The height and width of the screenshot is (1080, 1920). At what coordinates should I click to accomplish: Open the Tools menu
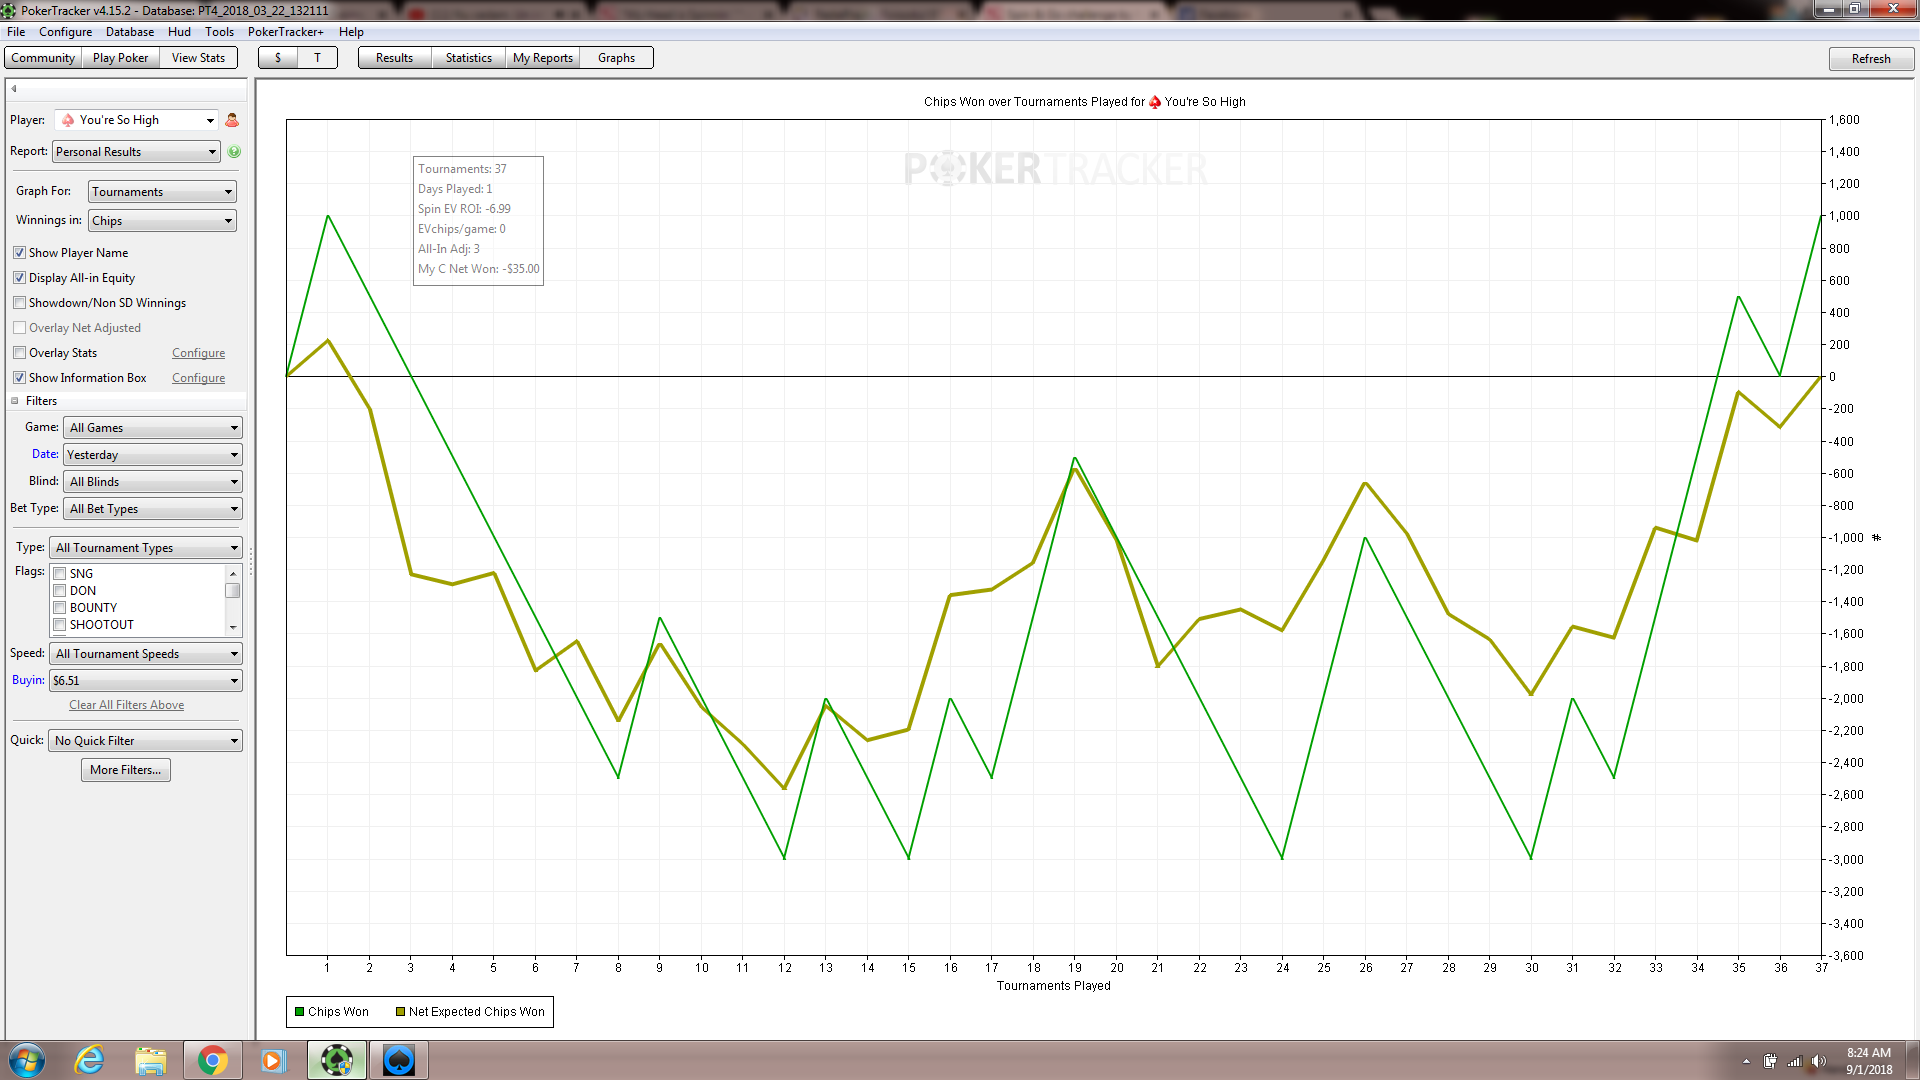point(219,32)
